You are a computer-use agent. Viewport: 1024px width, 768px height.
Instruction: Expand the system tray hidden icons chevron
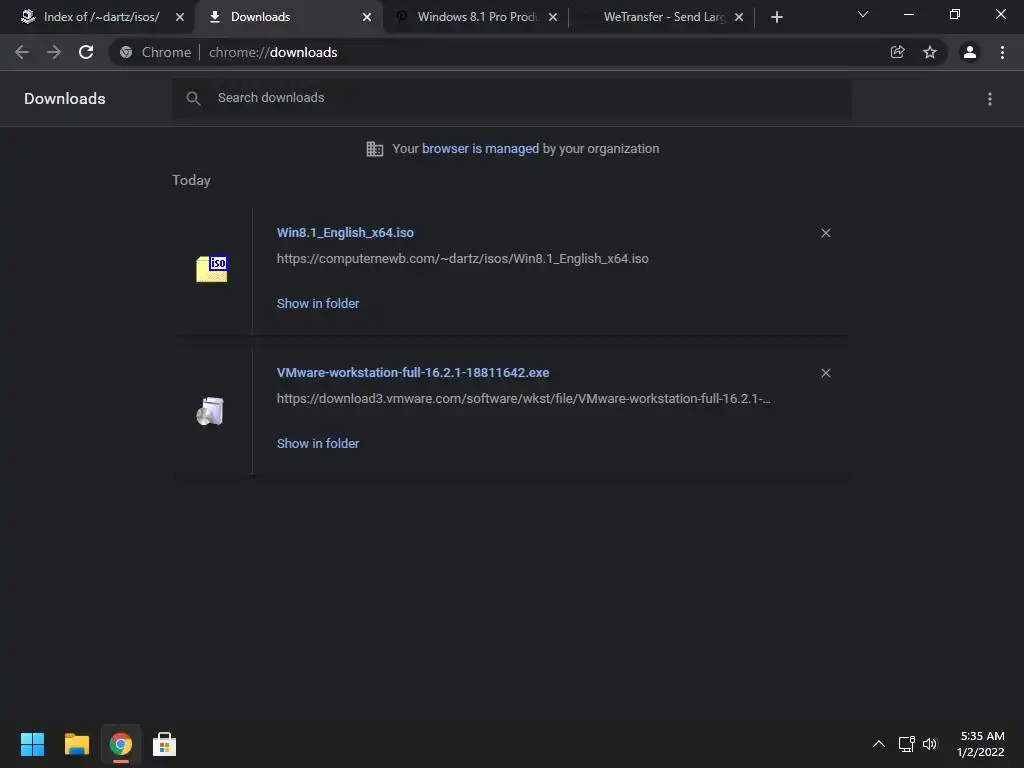[879, 744]
